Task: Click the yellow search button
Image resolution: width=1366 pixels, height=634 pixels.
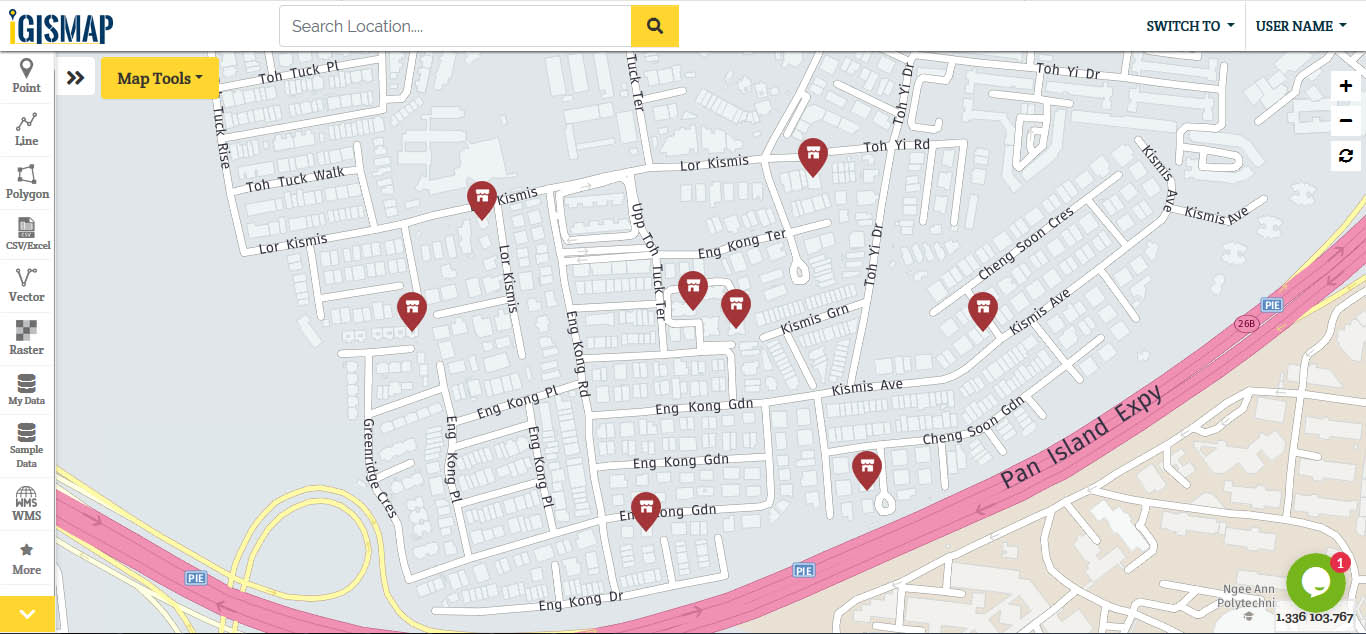Action: coord(654,26)
